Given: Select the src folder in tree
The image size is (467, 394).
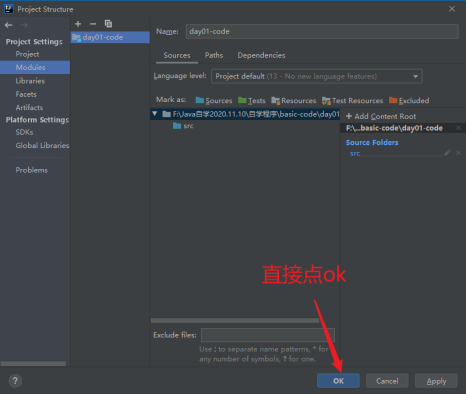Looking at the screenshot, I should (x=183, y=126).
